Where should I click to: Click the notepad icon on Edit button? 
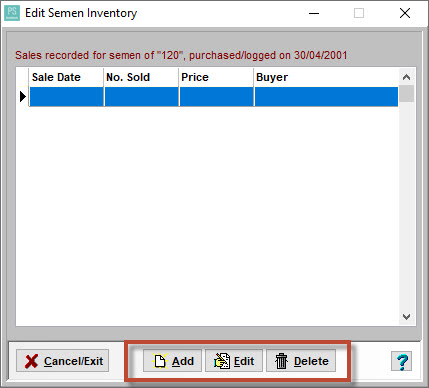pos(222,361)
